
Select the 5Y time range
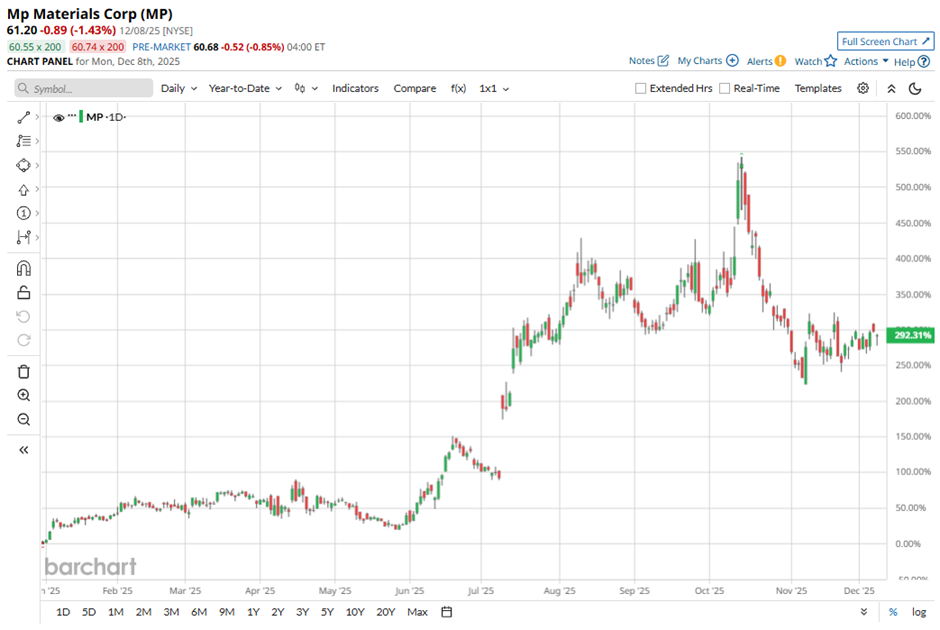pyautogui.click(x=327, y=612)
